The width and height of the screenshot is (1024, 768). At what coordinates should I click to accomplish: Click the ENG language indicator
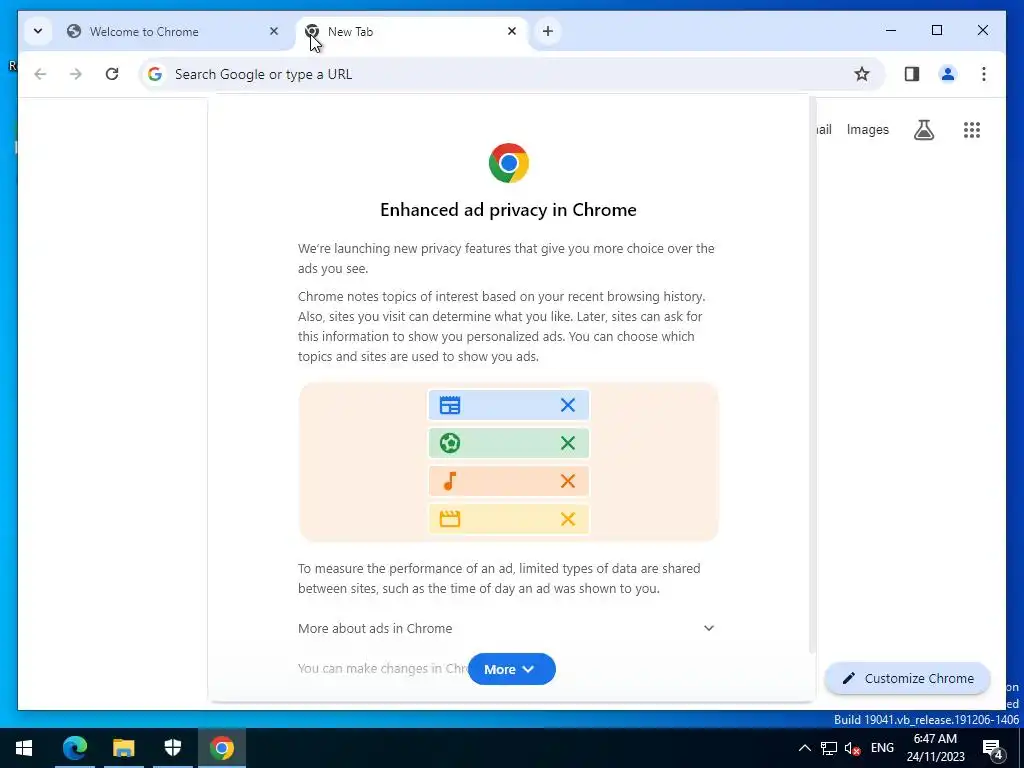[x=882, y=748]
